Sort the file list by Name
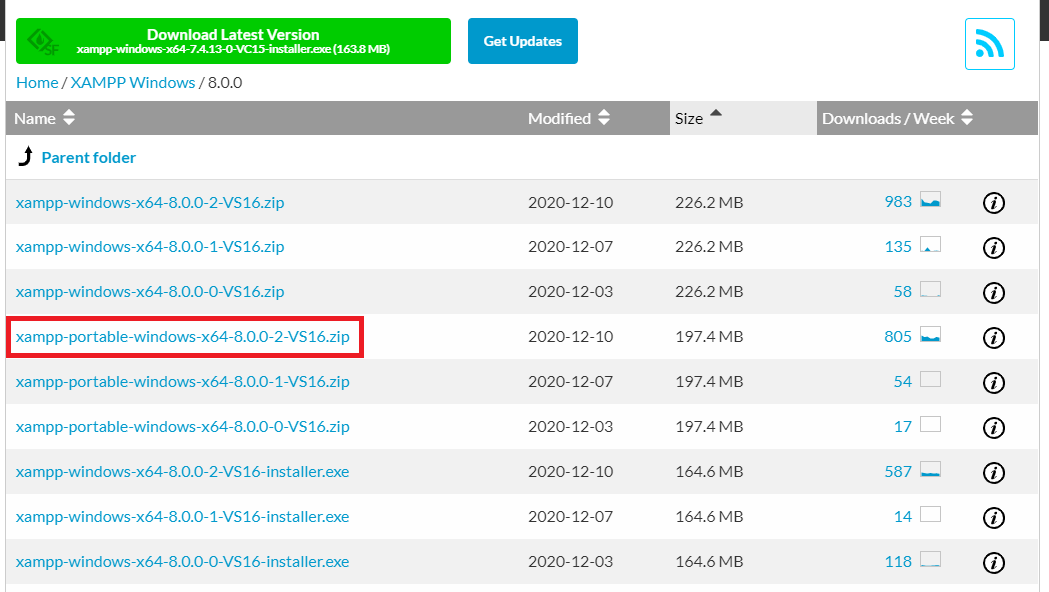Screen dimensions: 1049x592 coord(44,118)
